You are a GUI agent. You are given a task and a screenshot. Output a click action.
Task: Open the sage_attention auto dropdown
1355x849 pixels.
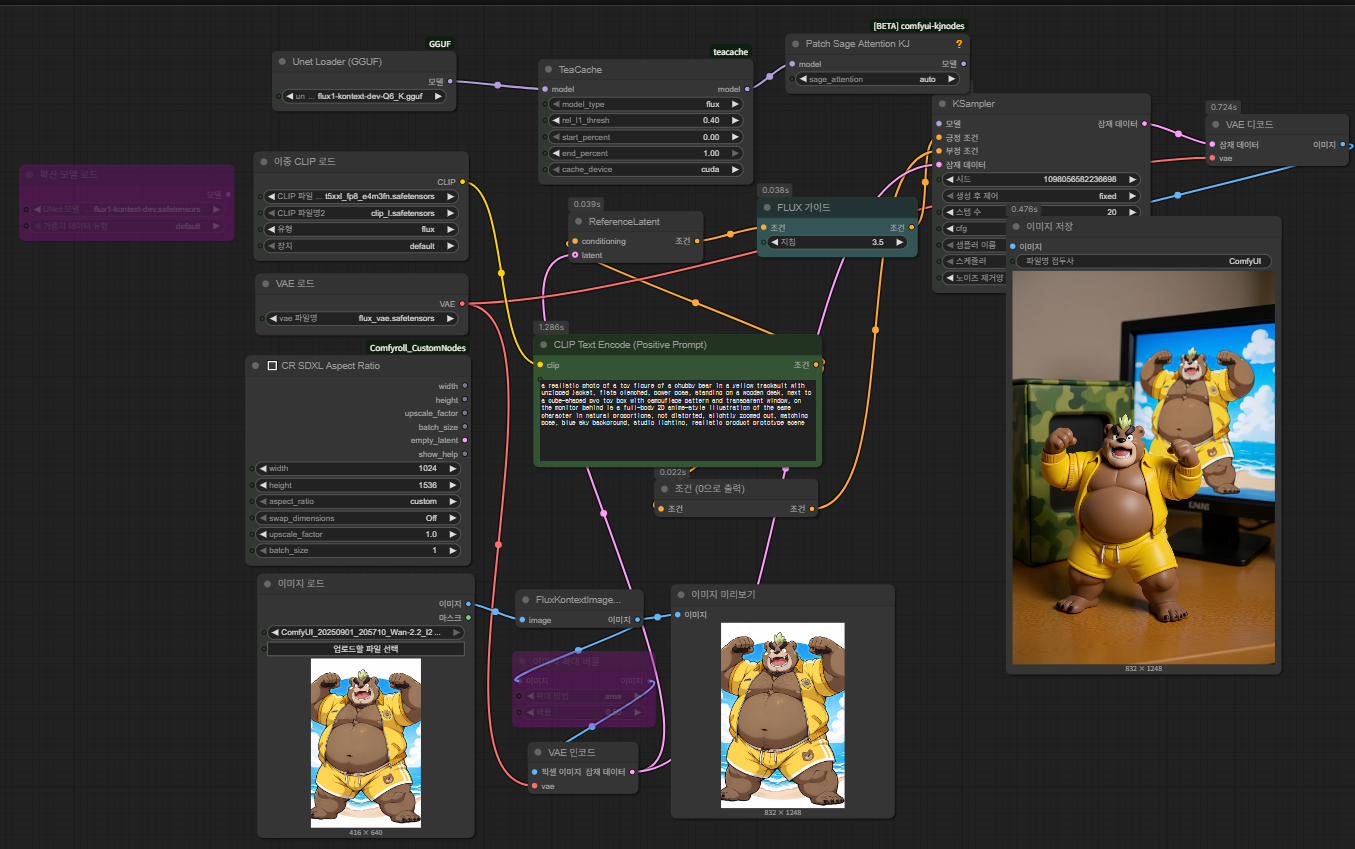pos(877,79)
